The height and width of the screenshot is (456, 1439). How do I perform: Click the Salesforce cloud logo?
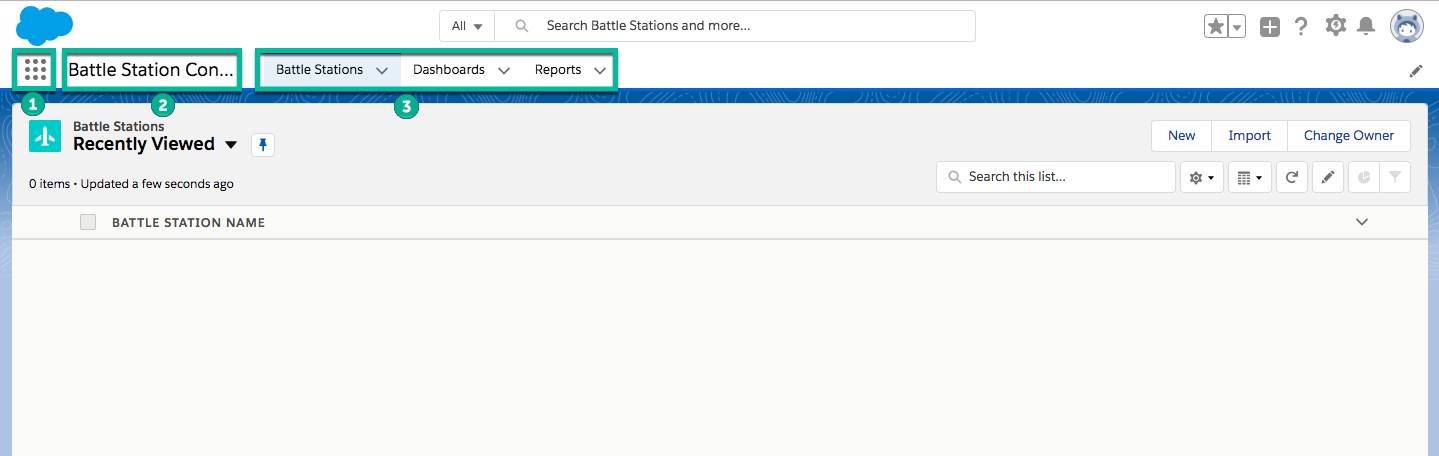point(45,25)
